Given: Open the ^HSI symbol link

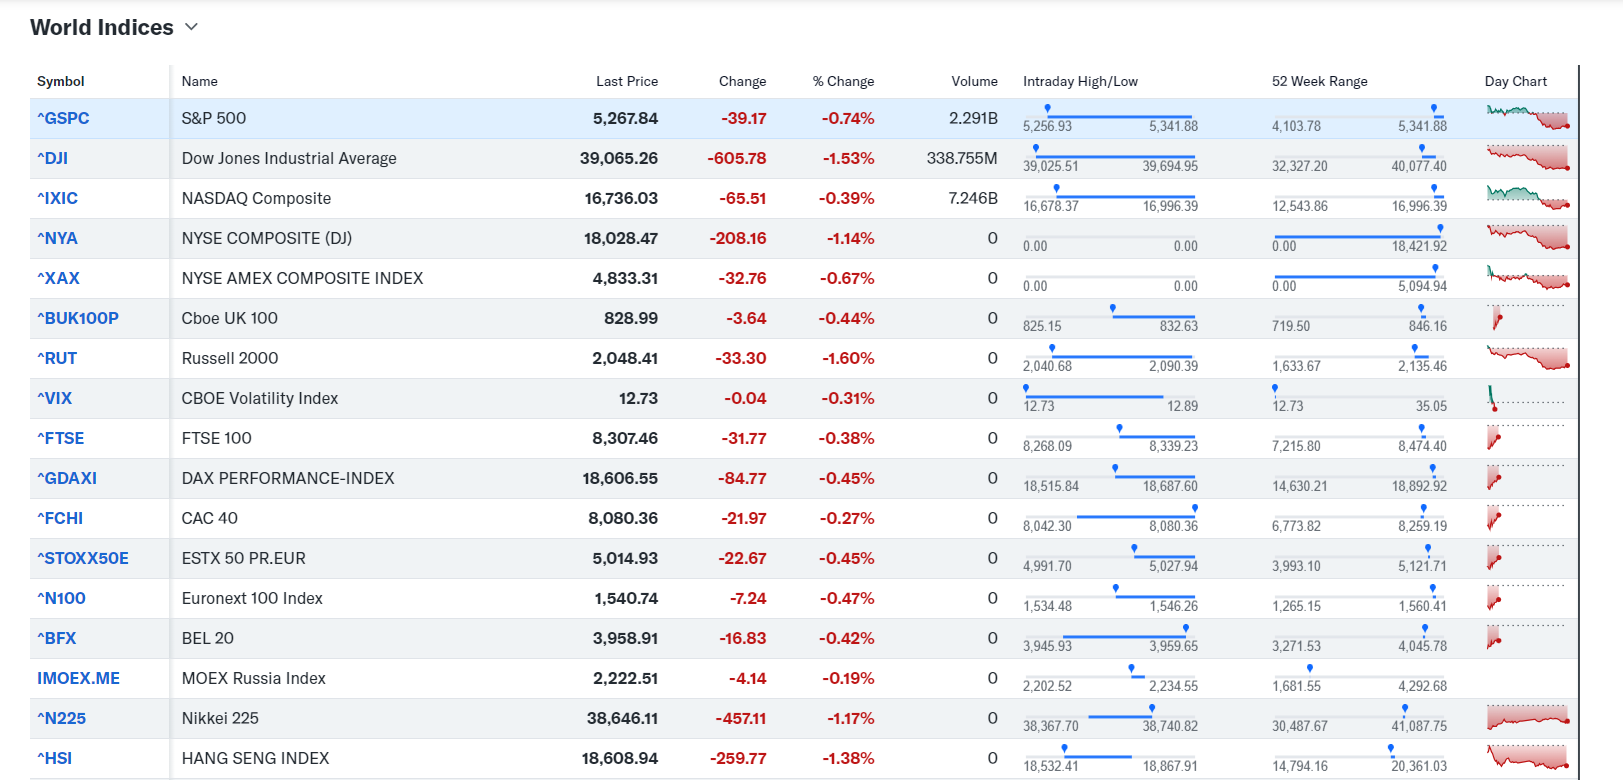Looking at the screenshot, I should 54,758.
